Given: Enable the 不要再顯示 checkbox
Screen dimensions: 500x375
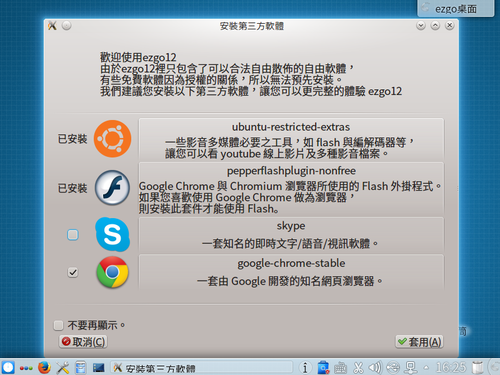Looking at the screenshot, I should 58,325.
